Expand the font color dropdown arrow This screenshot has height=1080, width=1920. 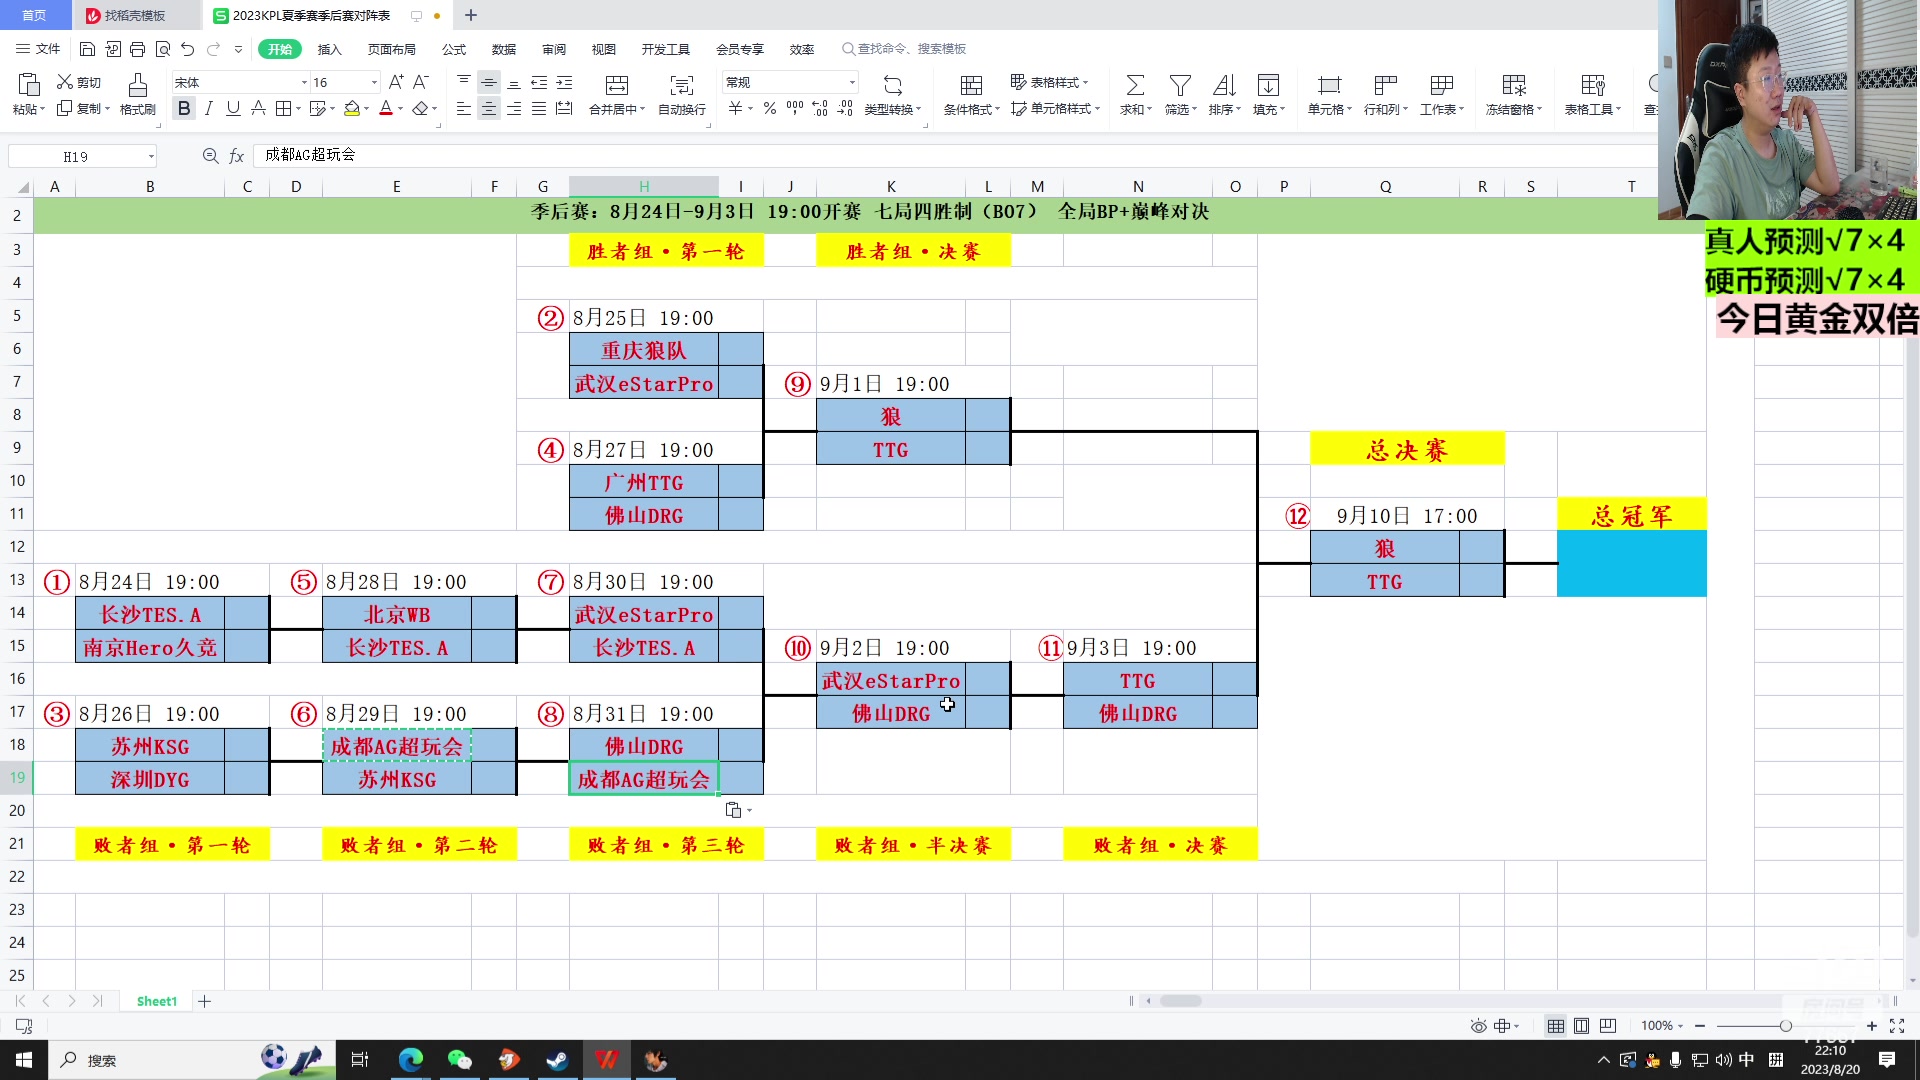coord(400,108)
